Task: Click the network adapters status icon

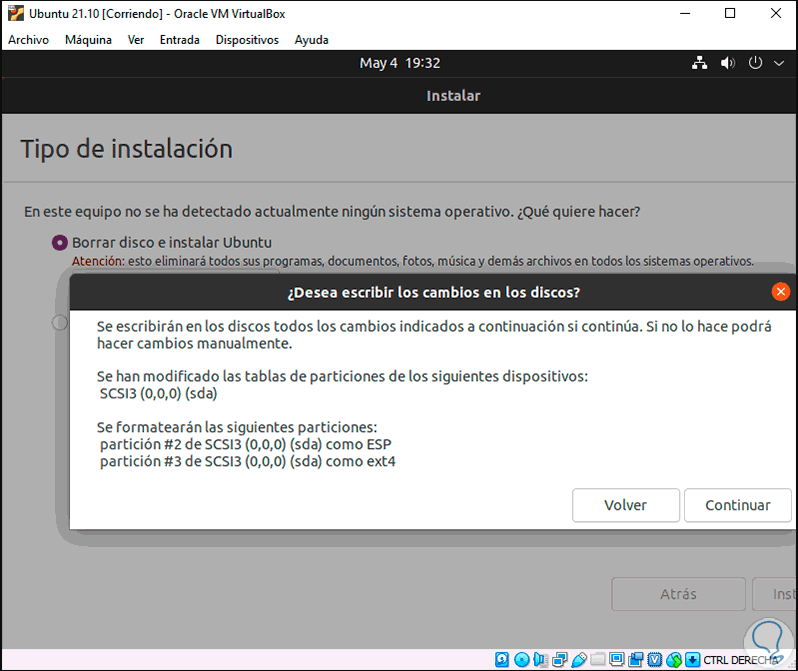Action: pyautogui.click(x=560, y=660)
